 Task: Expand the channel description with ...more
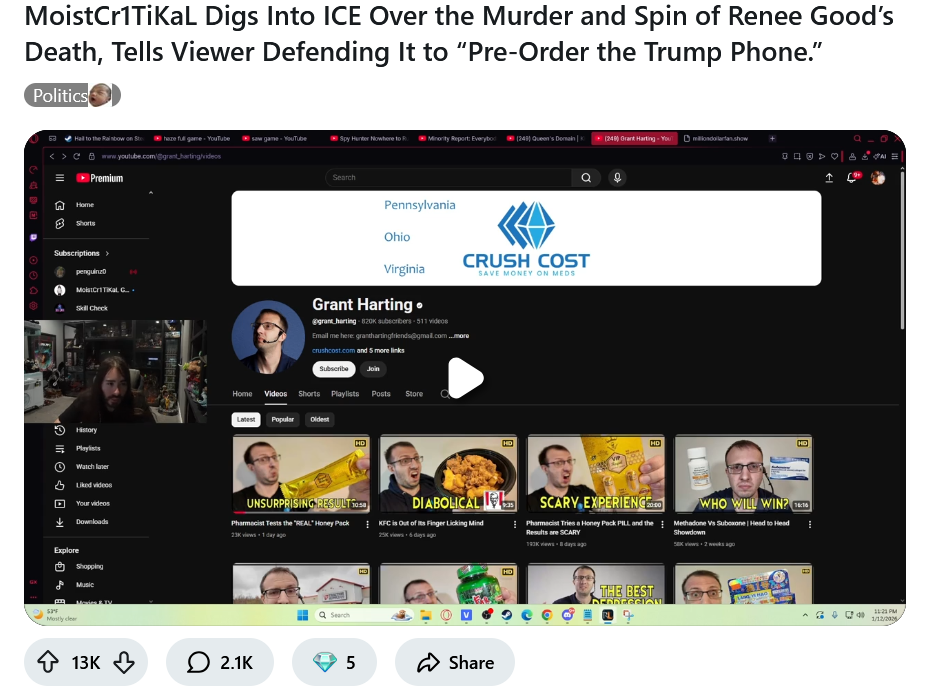459,336
